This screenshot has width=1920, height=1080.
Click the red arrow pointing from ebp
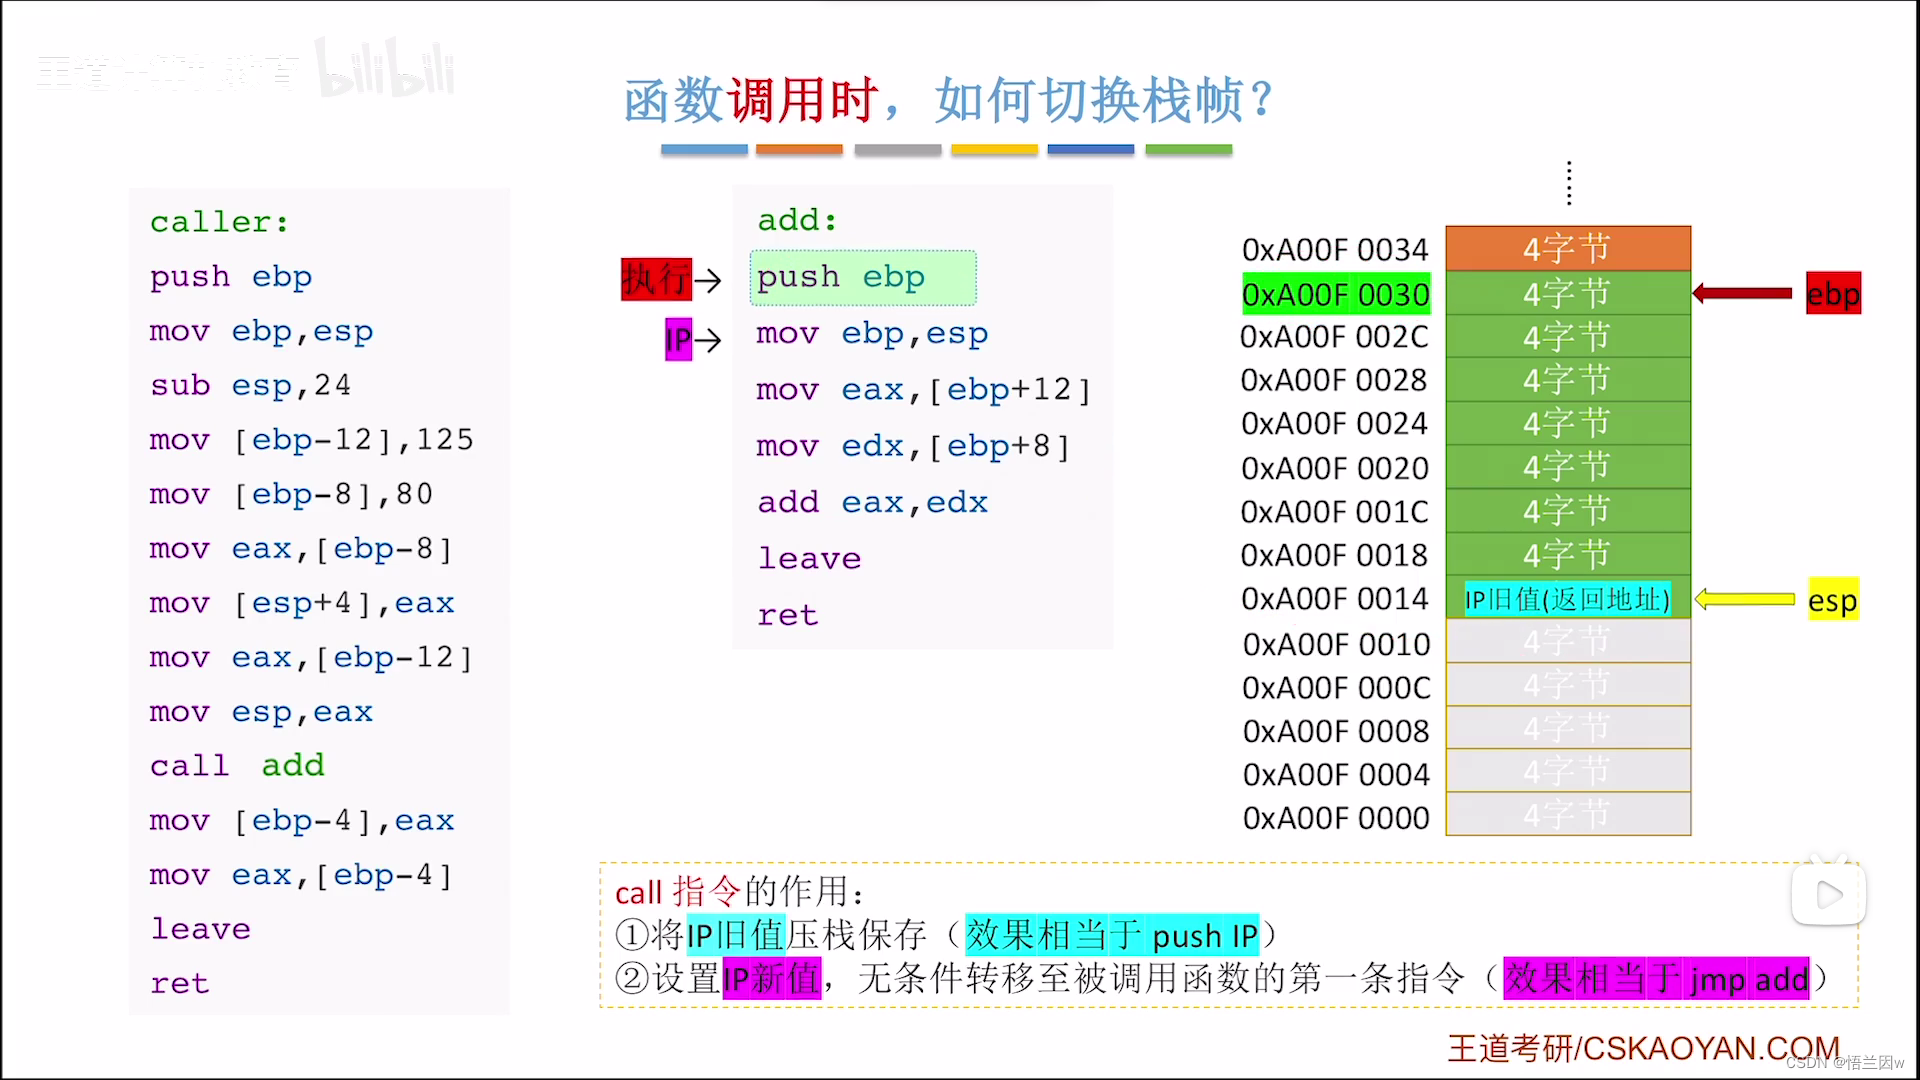point(1742,293)
